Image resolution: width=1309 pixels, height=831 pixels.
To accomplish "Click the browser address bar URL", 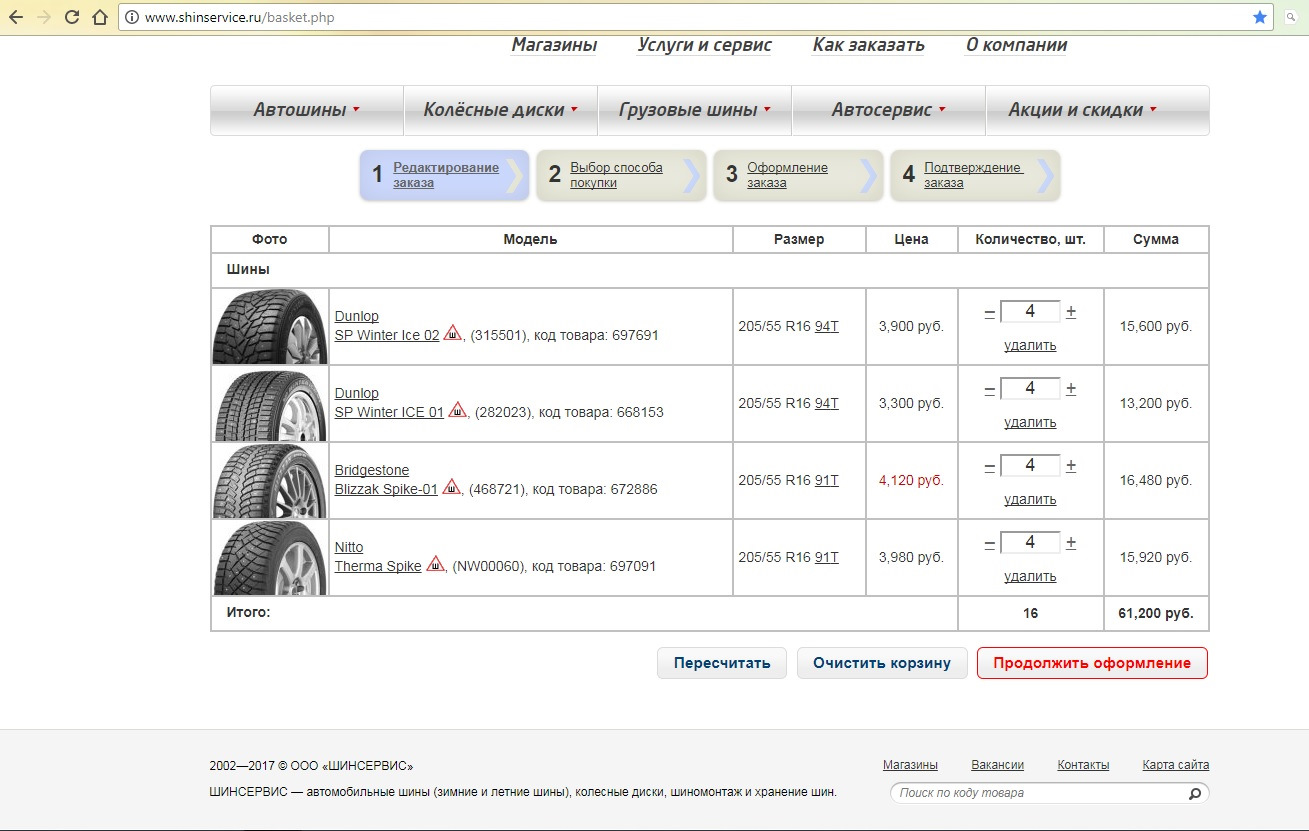I will click(x=239, y=17).
